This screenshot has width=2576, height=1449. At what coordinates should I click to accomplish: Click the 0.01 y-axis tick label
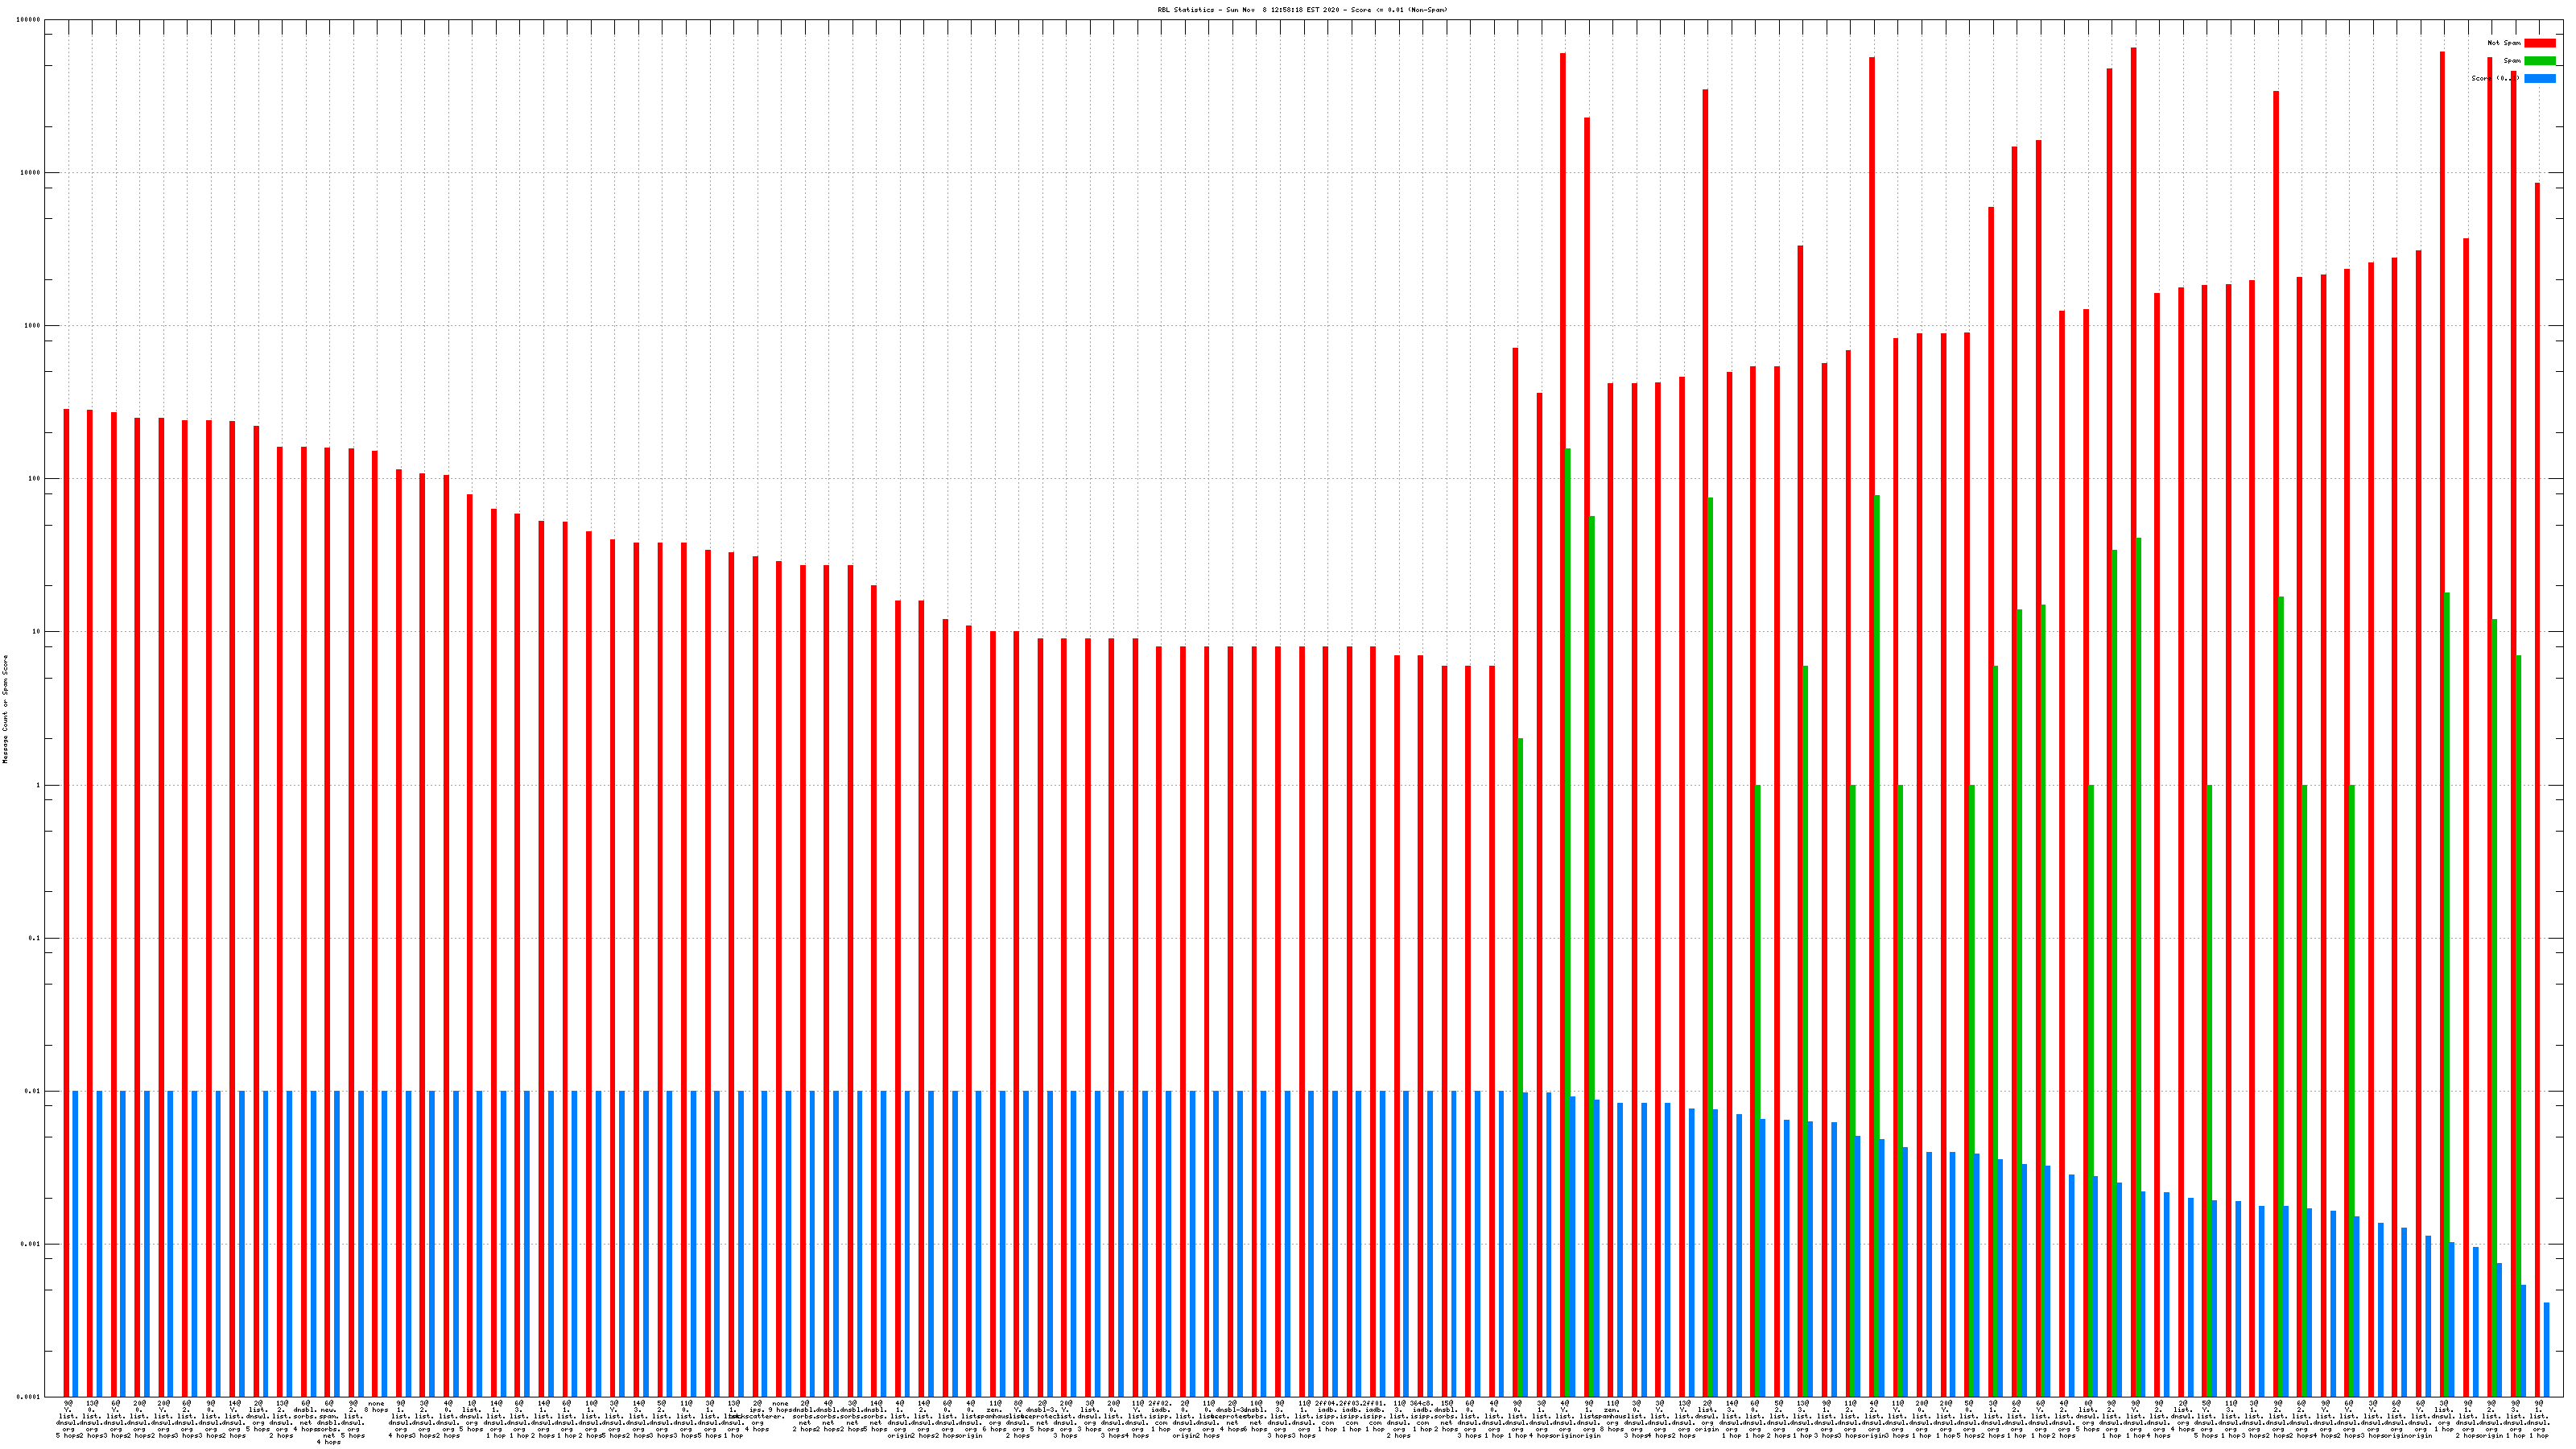click(x=33, y=1092)
